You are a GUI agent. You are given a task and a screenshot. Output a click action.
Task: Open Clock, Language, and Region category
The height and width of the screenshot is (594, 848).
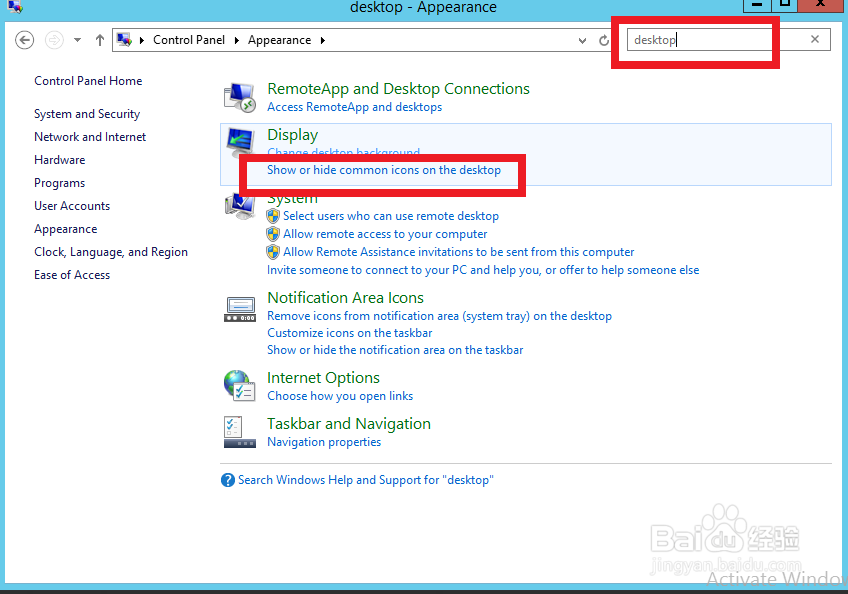point(111,252)
